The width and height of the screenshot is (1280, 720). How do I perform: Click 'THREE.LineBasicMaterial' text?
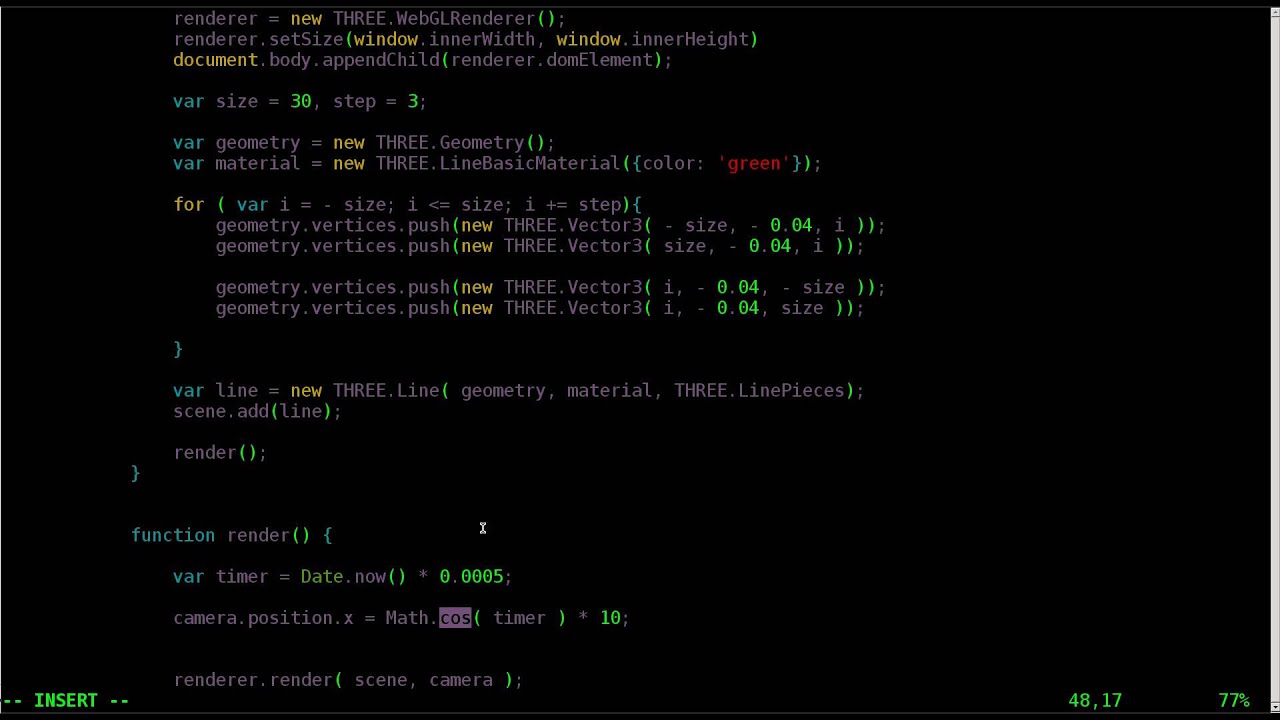(x=498, y=163)
